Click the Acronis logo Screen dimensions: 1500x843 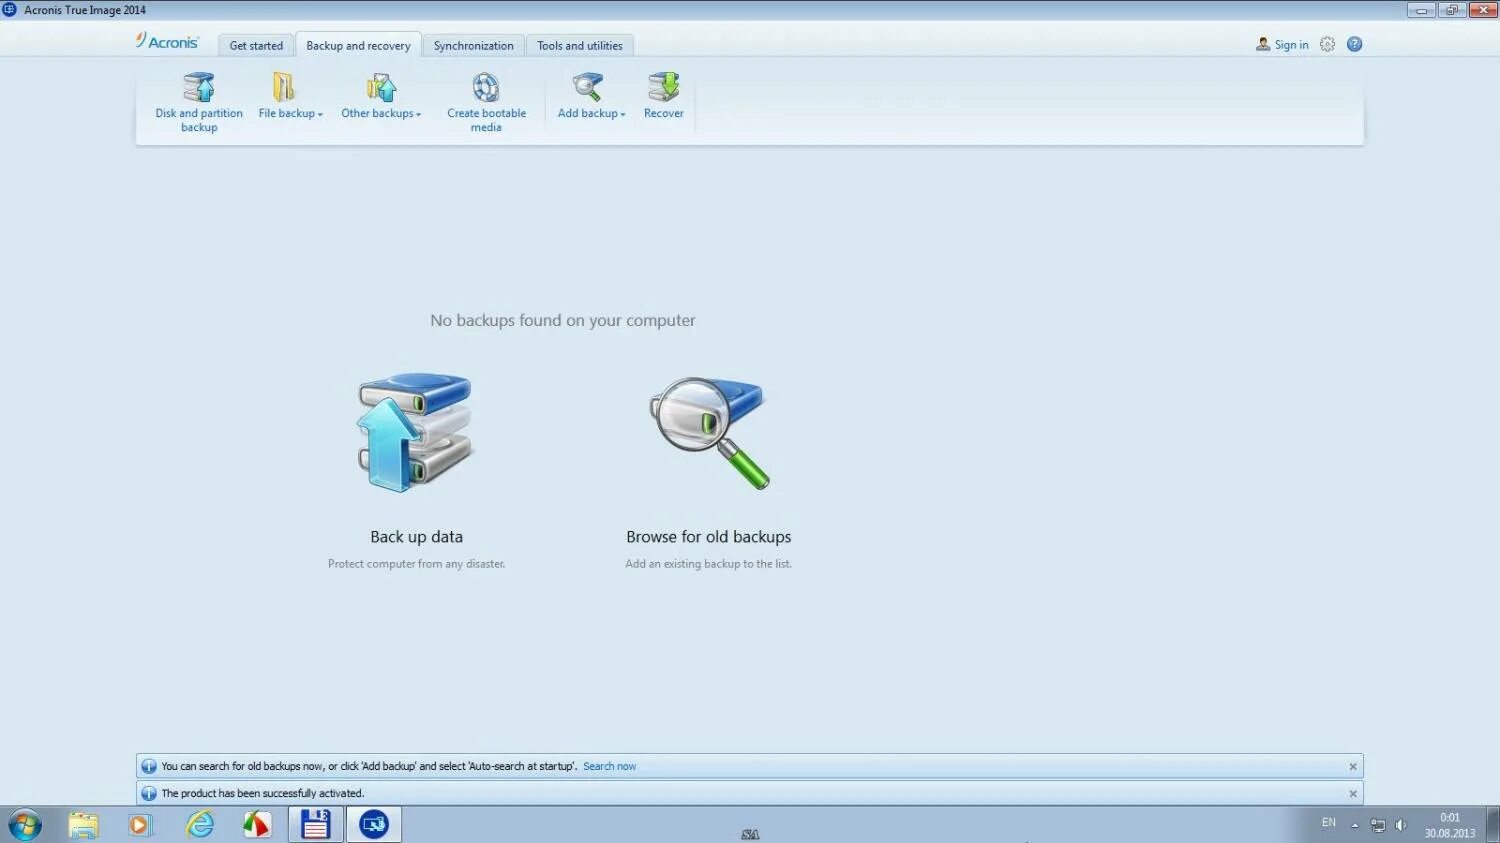click(x=167, y=42)
